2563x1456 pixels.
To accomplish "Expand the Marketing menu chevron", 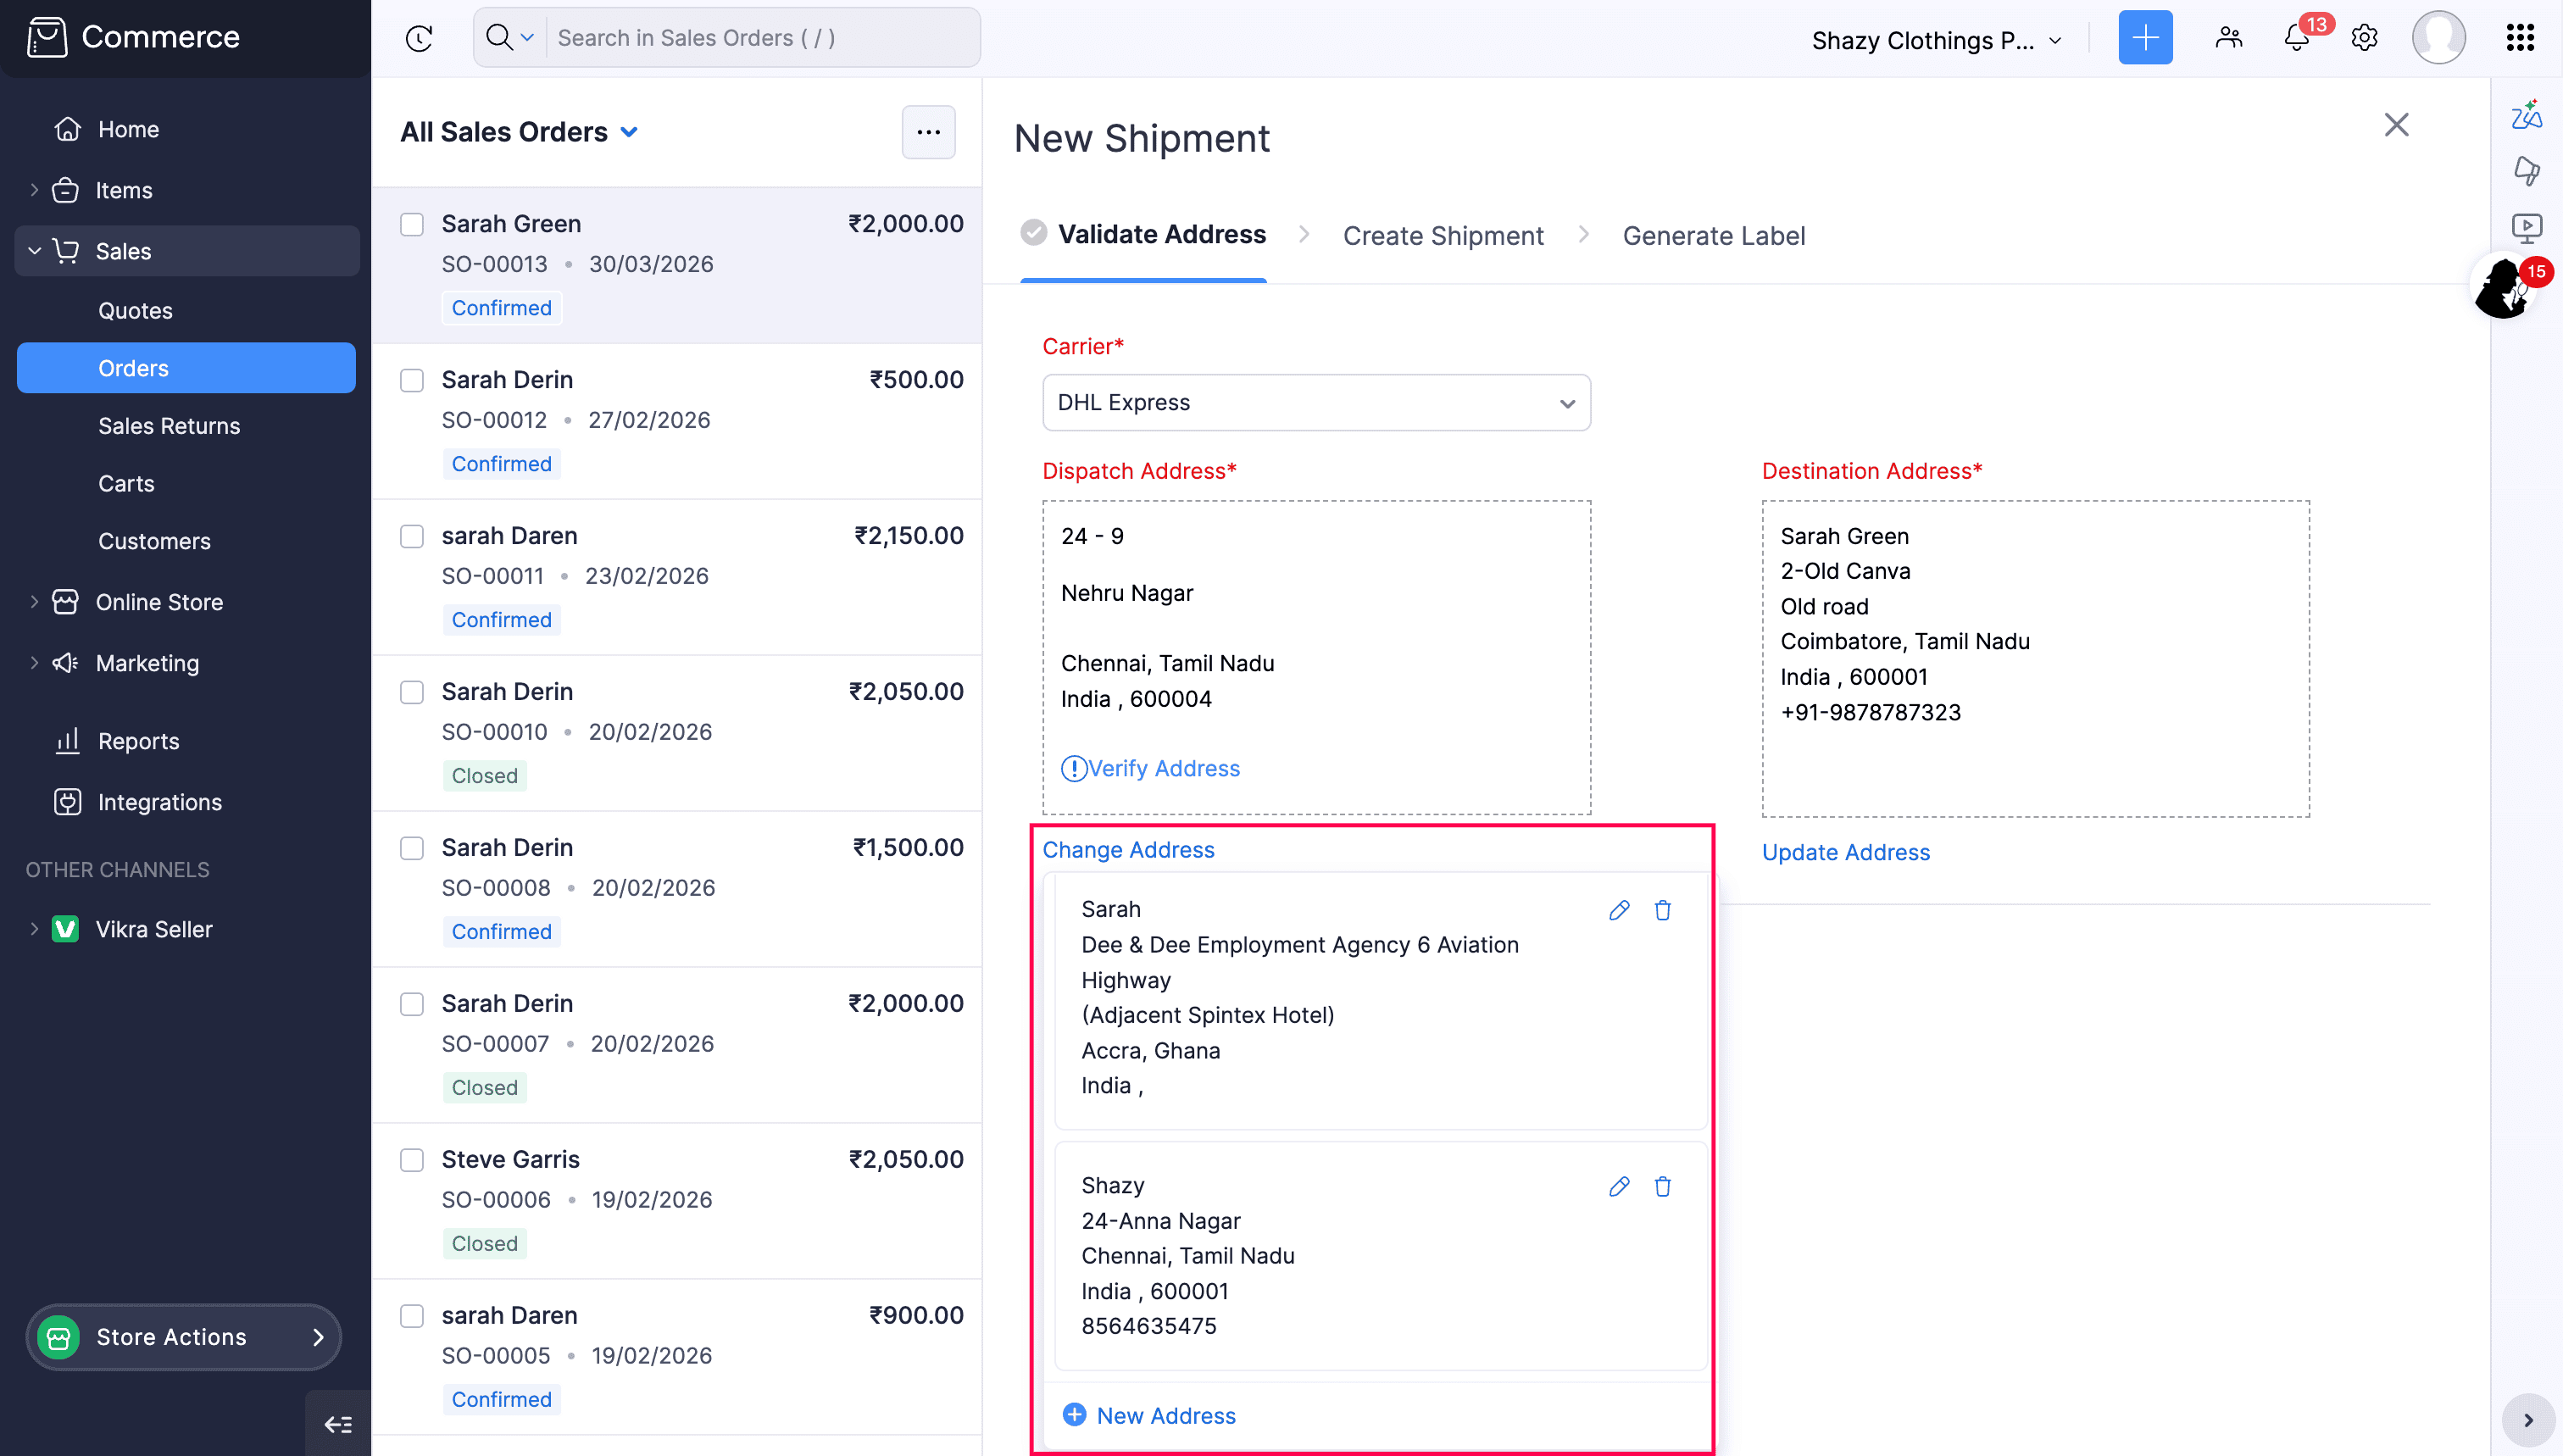I will [x=34, y=663].
